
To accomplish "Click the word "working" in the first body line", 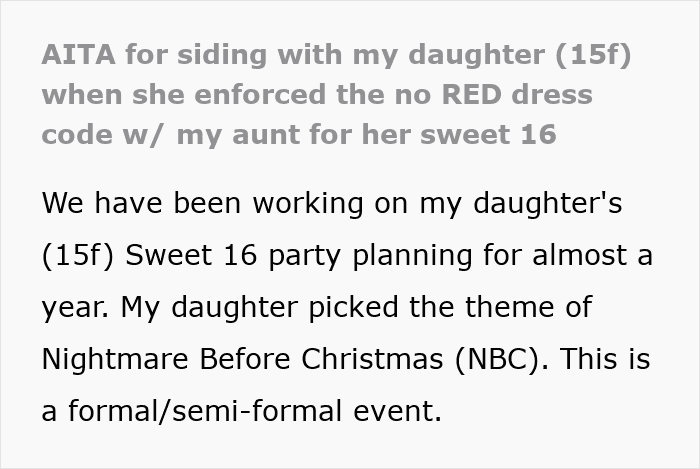I will tap(308, 203).
